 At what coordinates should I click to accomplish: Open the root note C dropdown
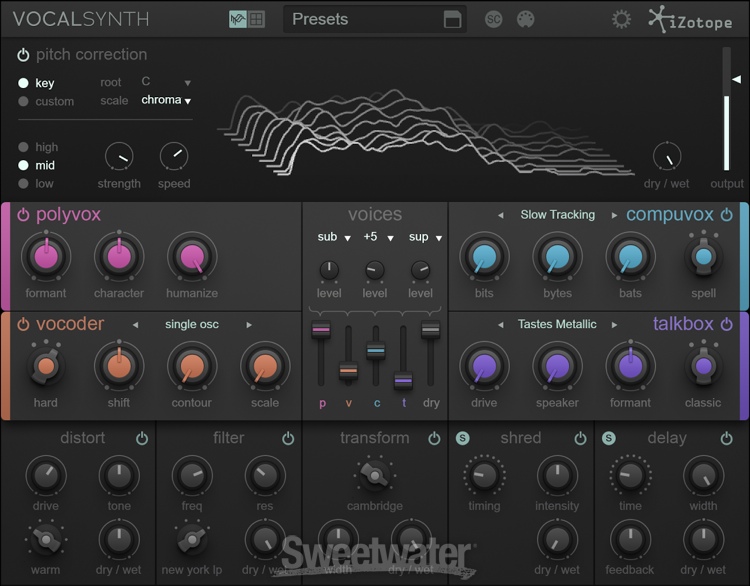tap(166, 82)
